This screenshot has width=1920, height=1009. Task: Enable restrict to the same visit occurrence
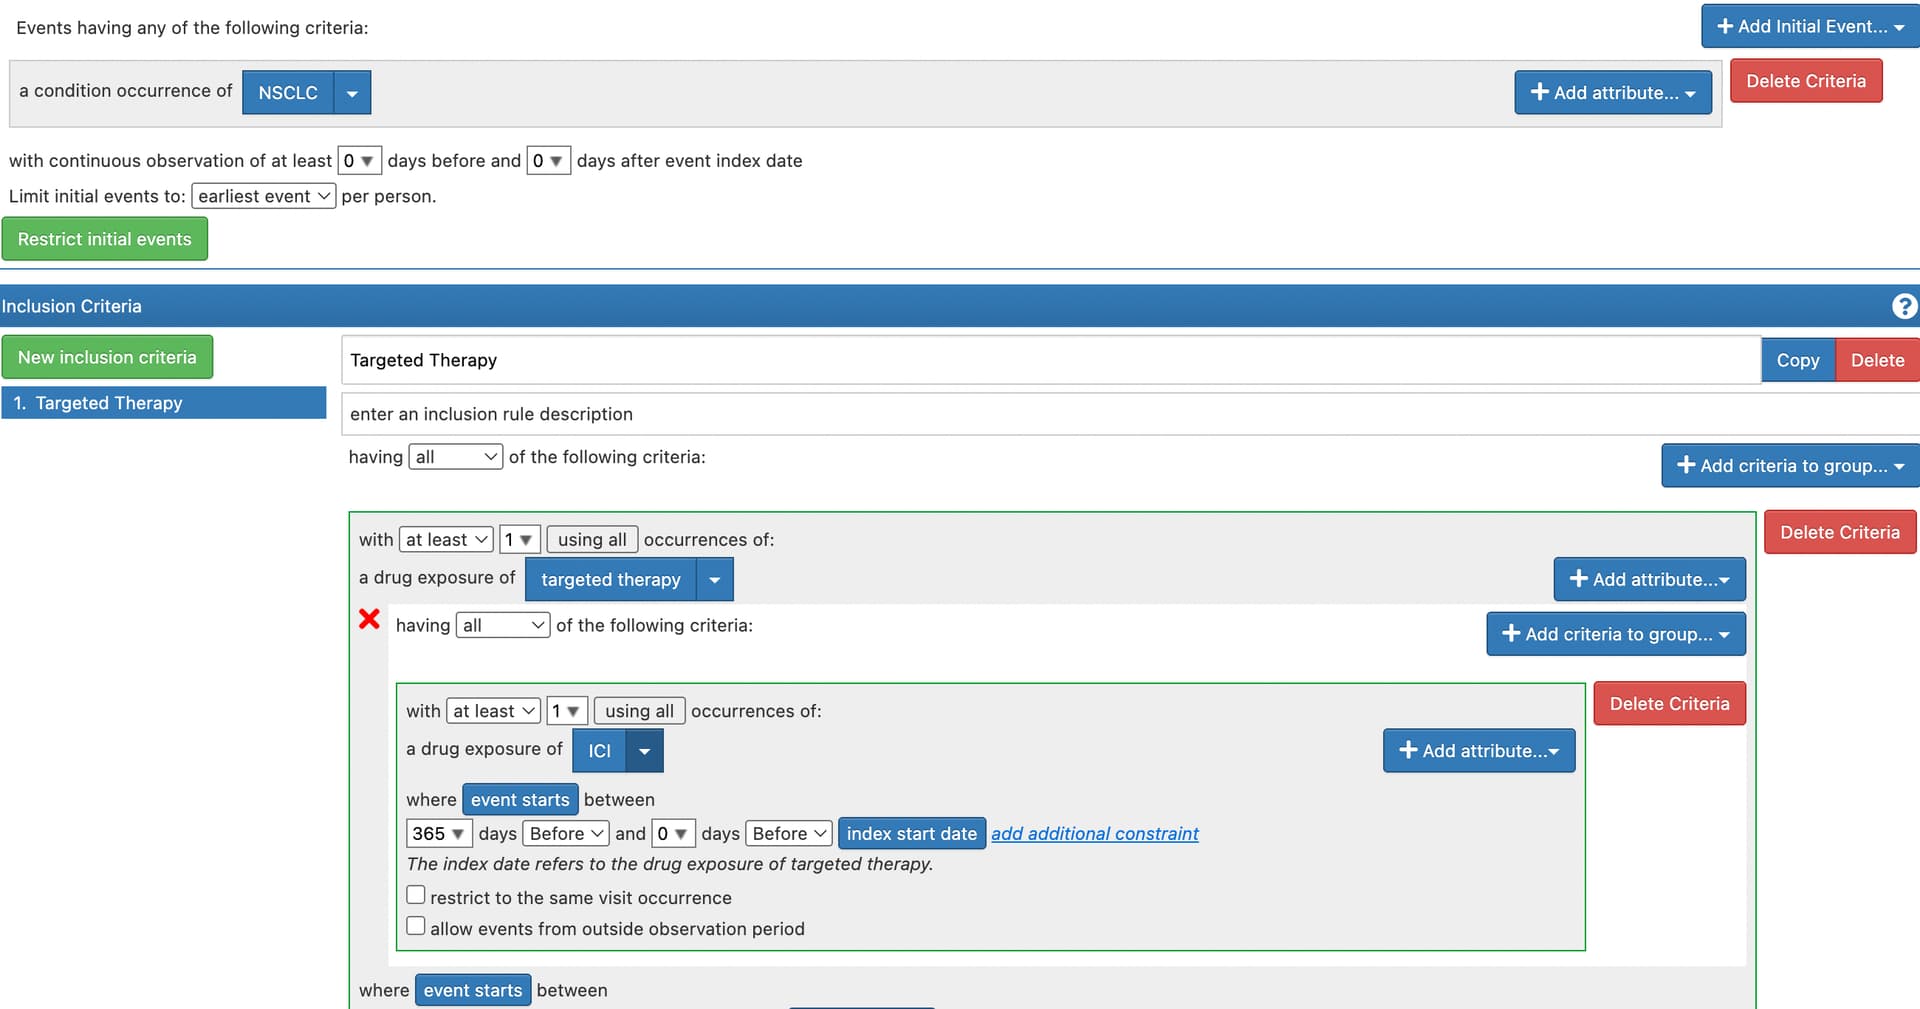(416, 896)
